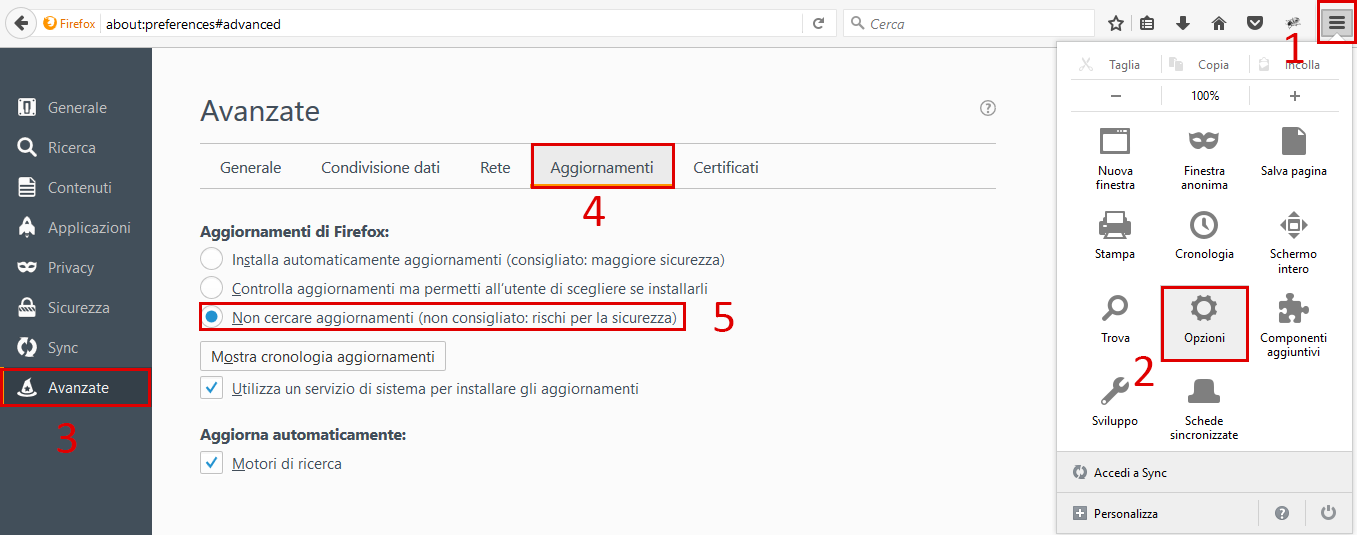Switch to Condivisione dati tab
The image size is (1357, 535).
[380, 167]
